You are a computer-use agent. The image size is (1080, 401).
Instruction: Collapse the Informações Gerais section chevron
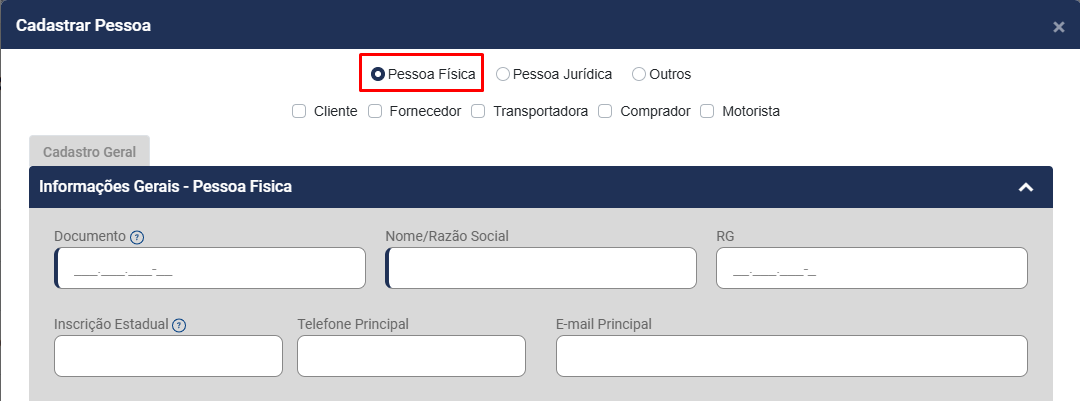coord(1025,187)
